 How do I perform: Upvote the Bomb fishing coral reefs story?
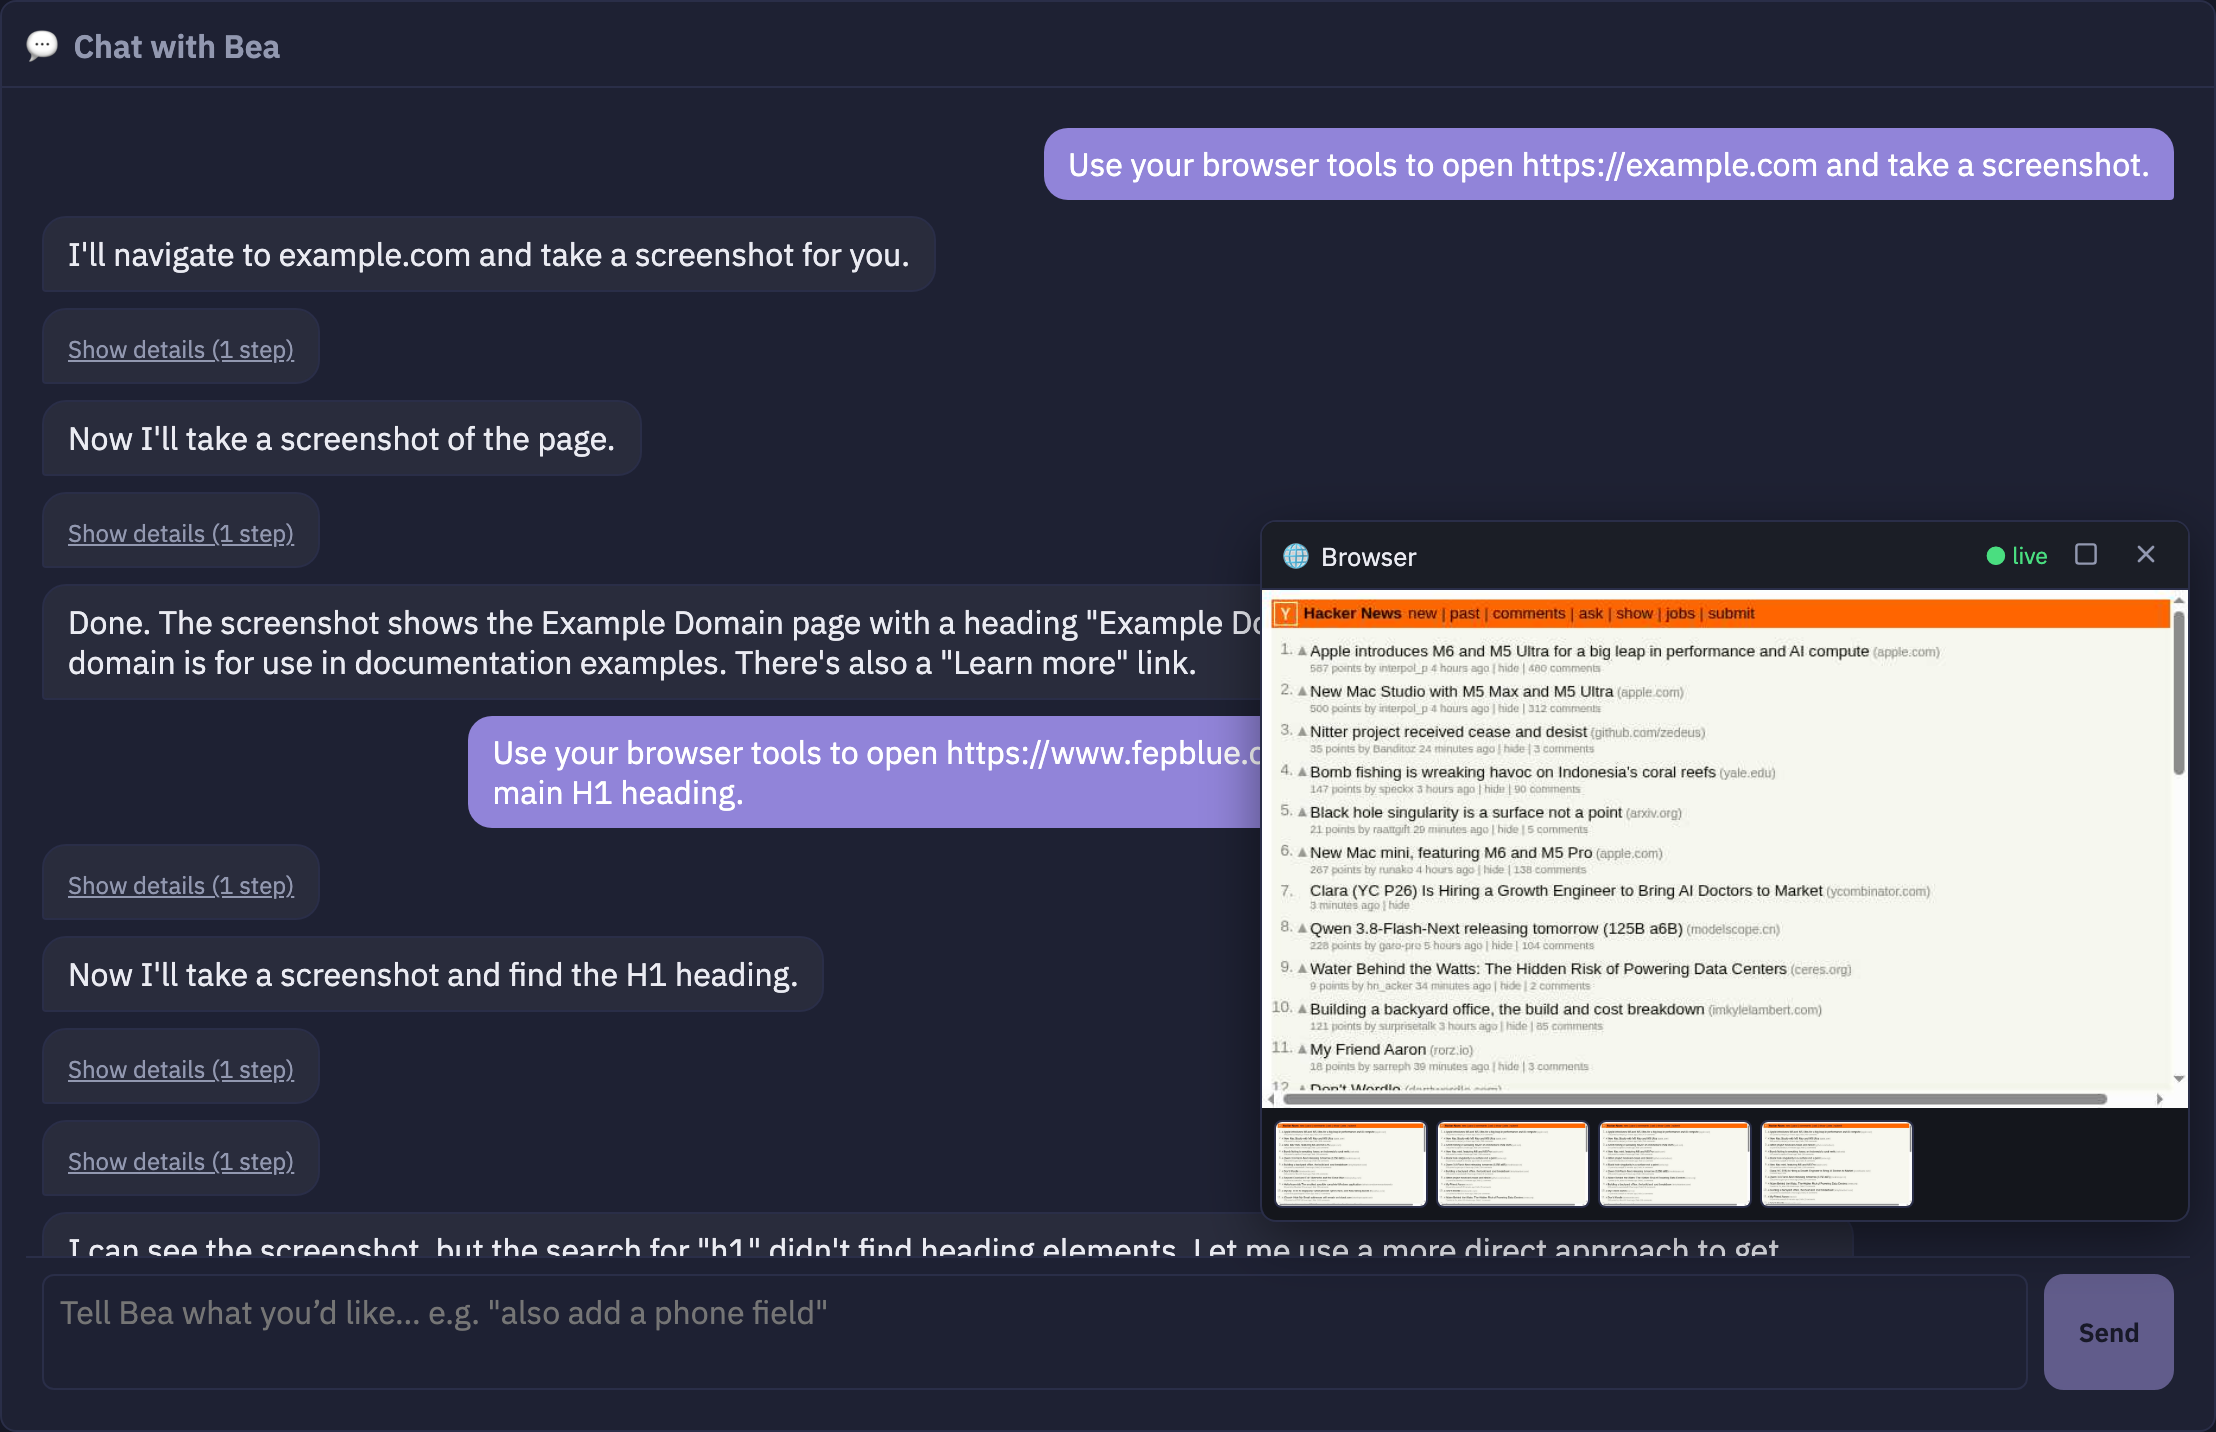pos(1302,772)
